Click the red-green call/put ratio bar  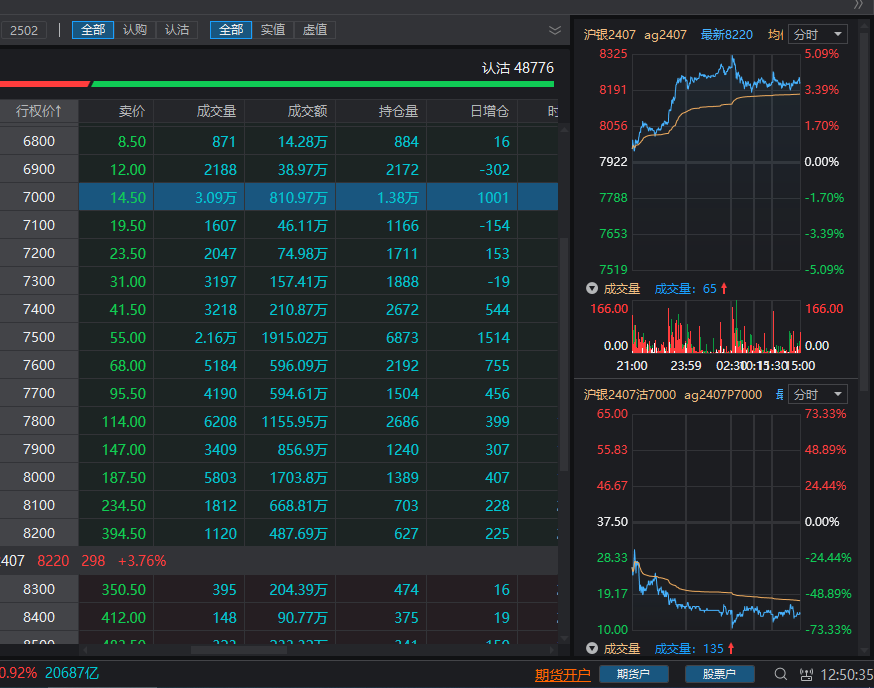(277, 84)
